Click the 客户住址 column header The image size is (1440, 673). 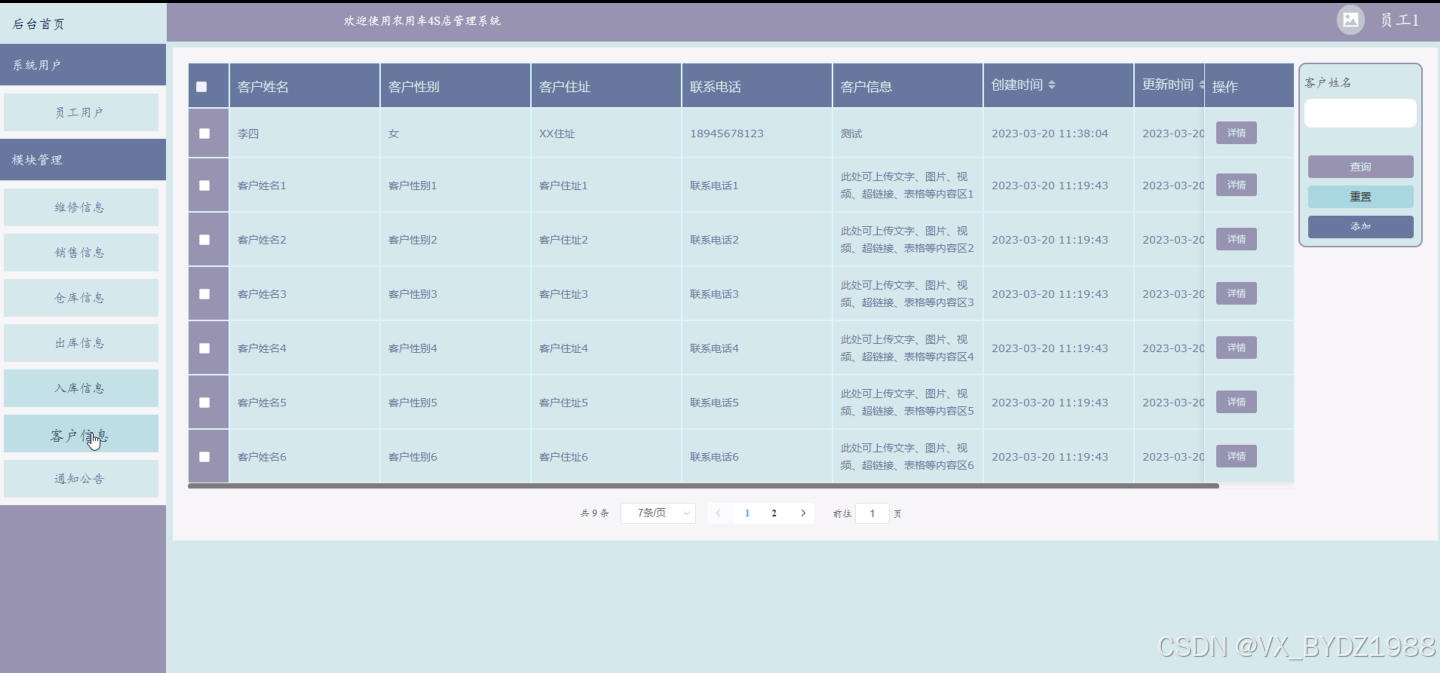606,86
